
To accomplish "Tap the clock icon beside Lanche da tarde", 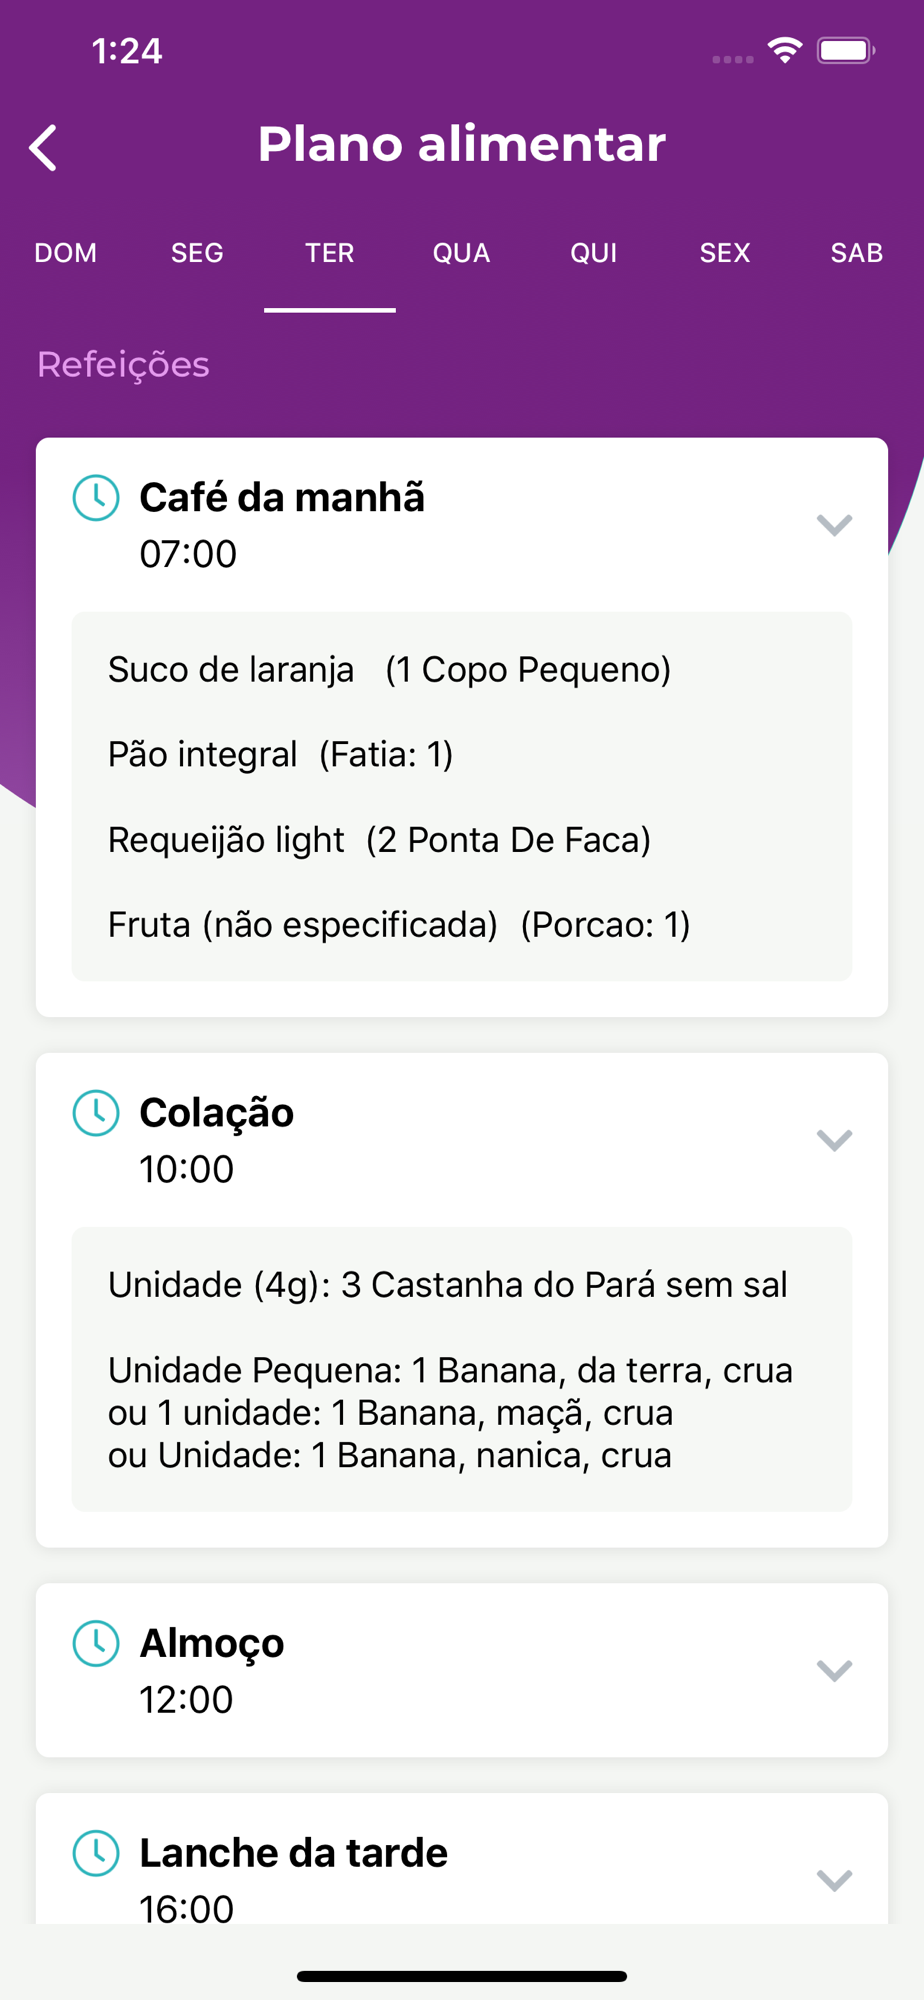I will [x=96, y=1853].
